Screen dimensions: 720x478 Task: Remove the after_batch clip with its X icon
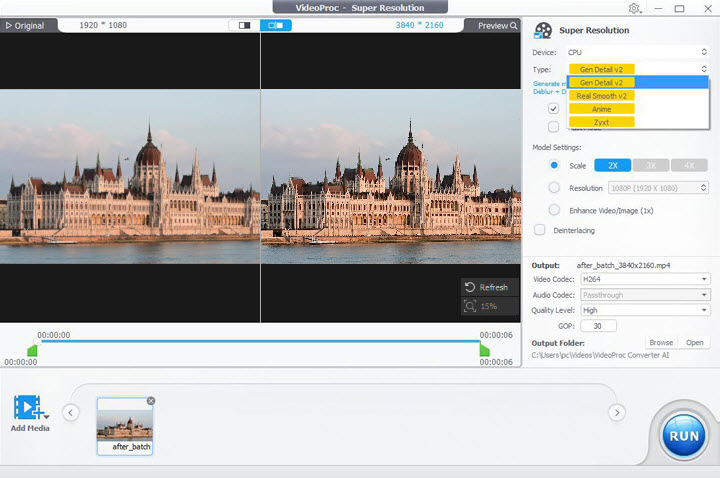point(151,401)
